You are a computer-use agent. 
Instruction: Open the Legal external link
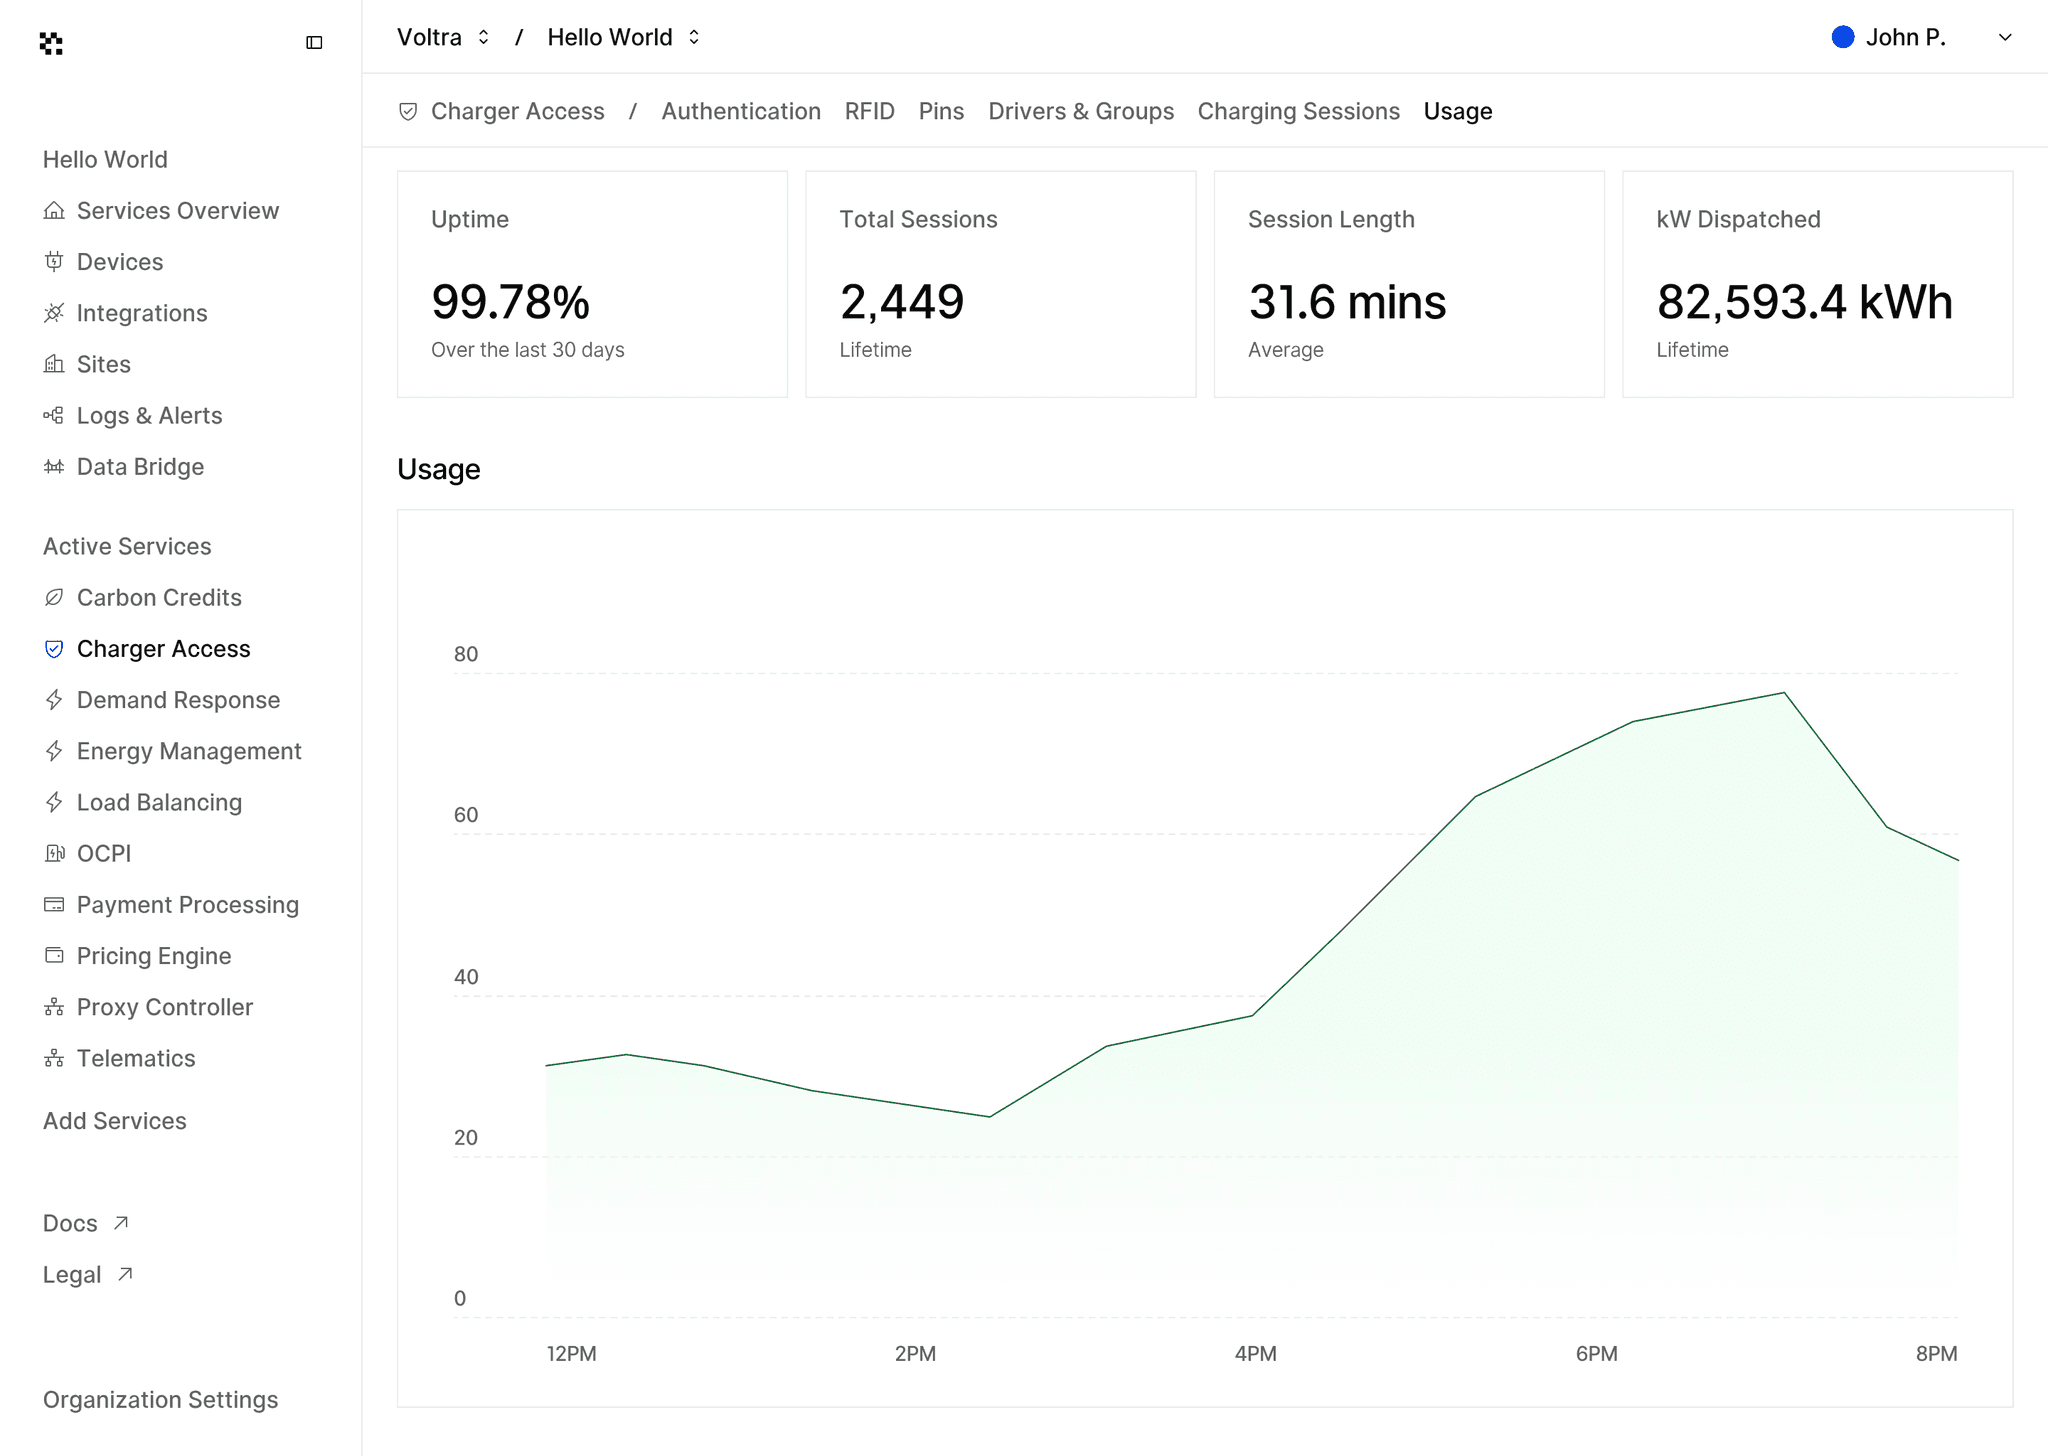point(88,1274)
